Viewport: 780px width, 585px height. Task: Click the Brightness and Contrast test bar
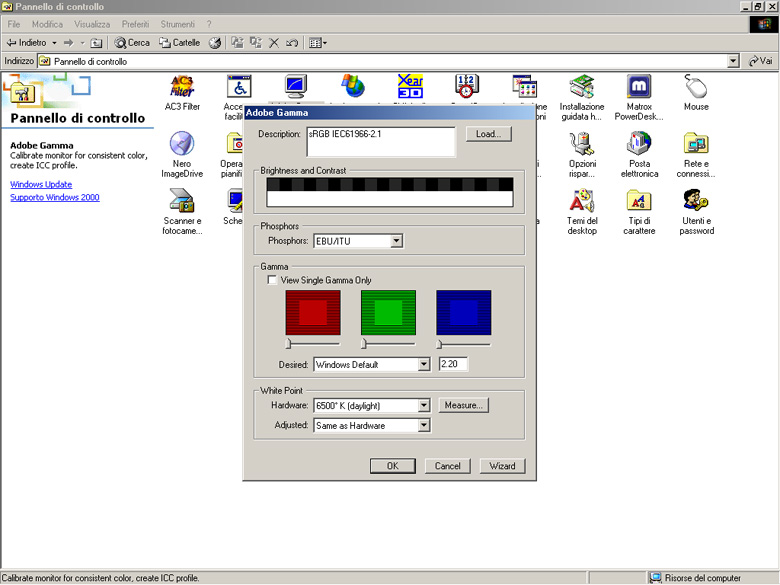(x=390, y=192)
